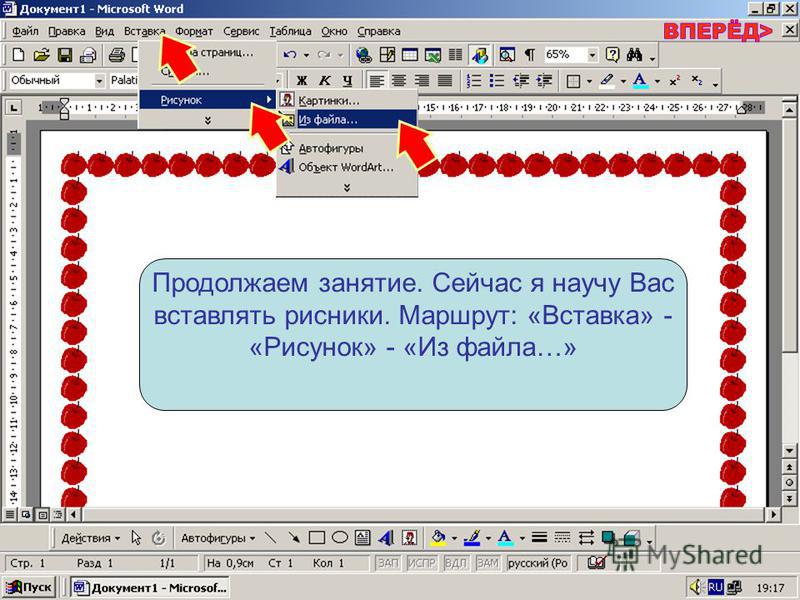Open the Действия drawing menu
This screenshot has height=600, width=800.
pos(90,538)
